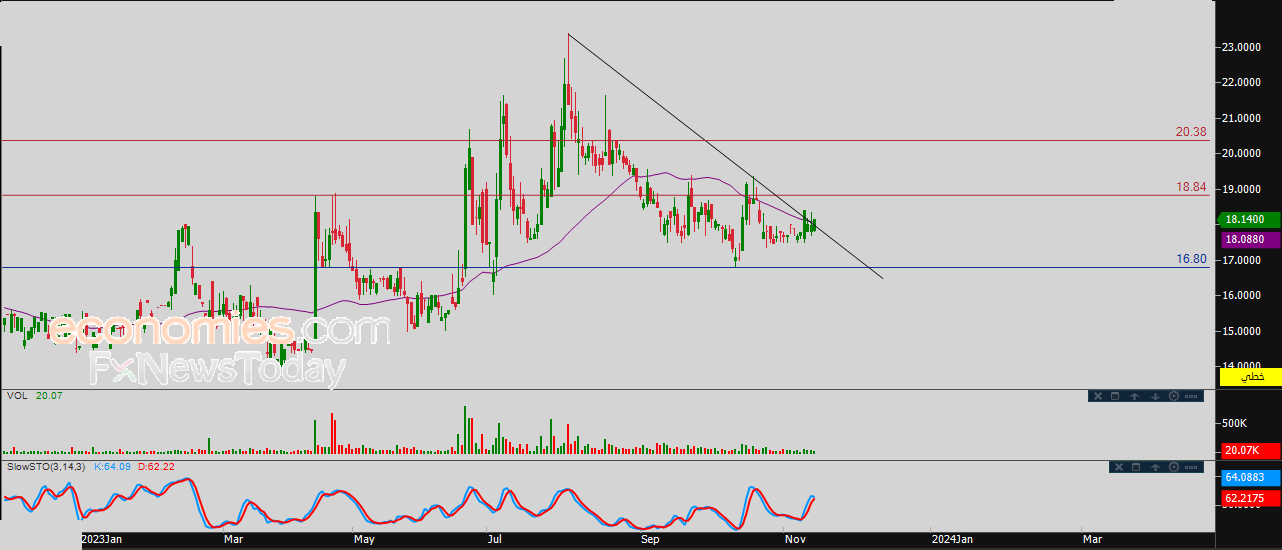Screen dimensions: 1282x550
Task: Click the Mar 2023 date axis label
Action: (234, 540)
